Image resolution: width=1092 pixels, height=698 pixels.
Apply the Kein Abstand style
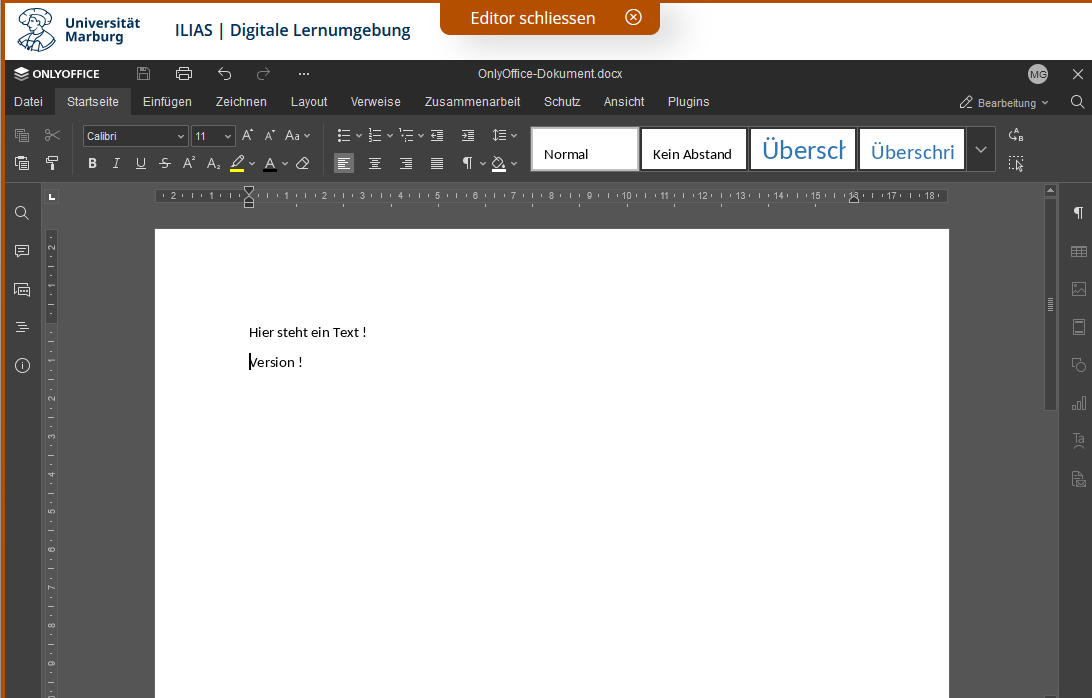click(x=693, y=149)
